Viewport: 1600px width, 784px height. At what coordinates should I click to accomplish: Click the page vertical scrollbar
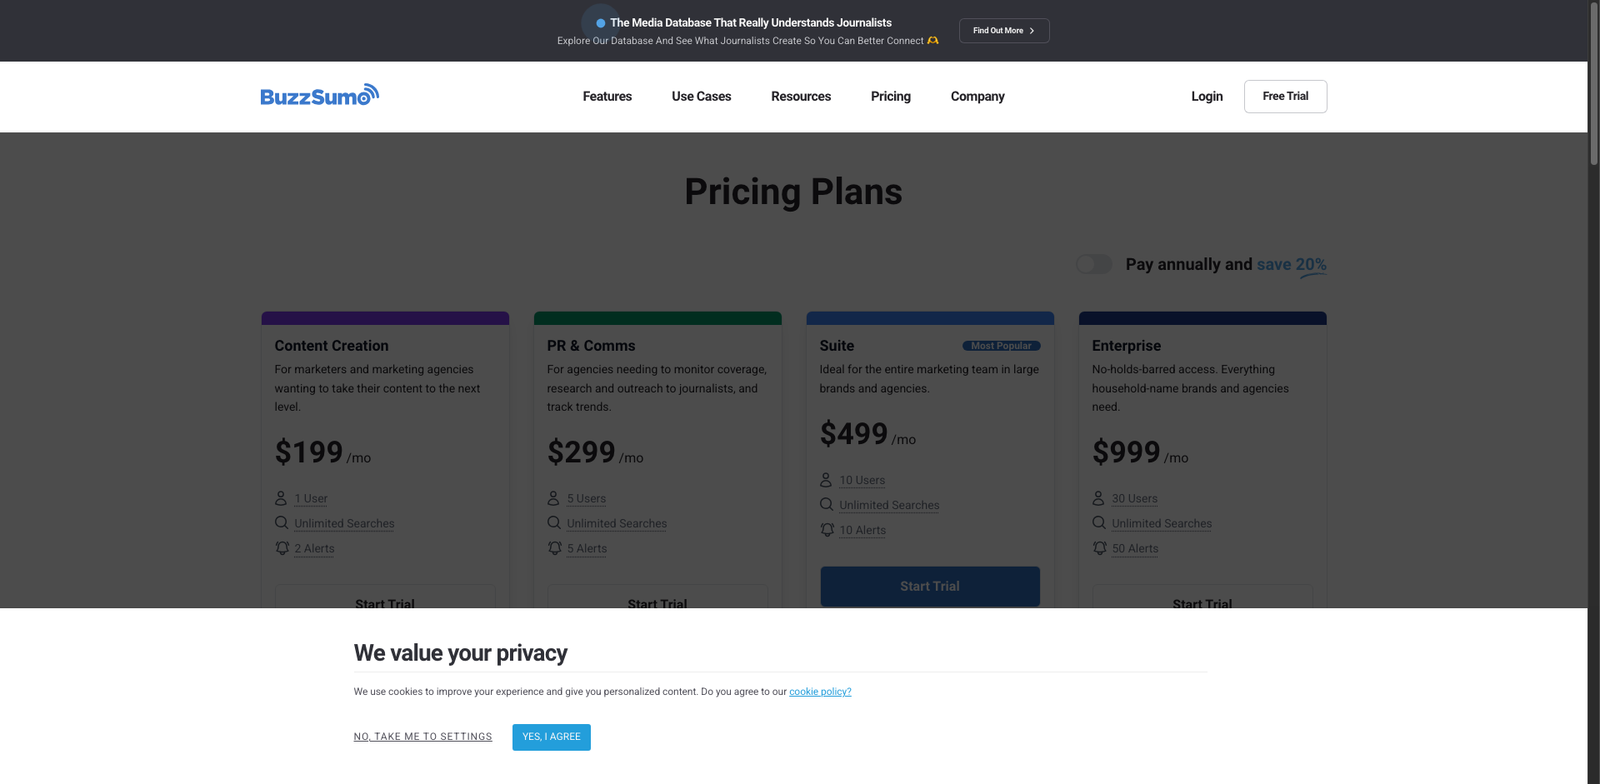[1594, 85]
